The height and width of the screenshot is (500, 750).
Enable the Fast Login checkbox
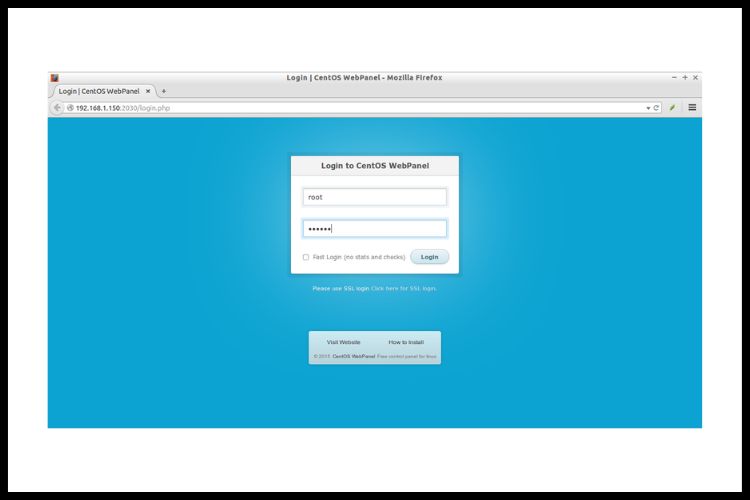click(306, 257)
